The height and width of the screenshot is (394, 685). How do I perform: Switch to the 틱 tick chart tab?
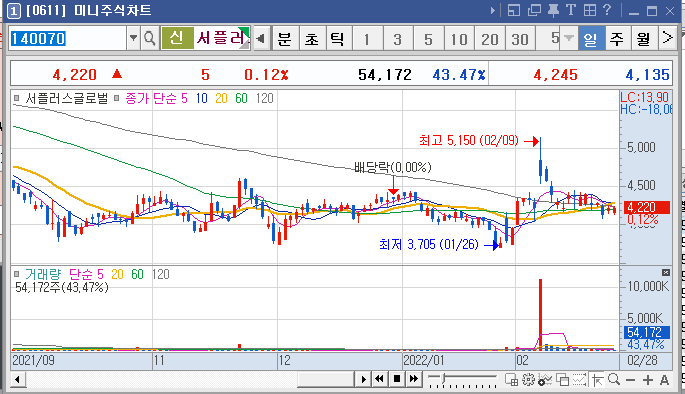(x=338, y=39)
